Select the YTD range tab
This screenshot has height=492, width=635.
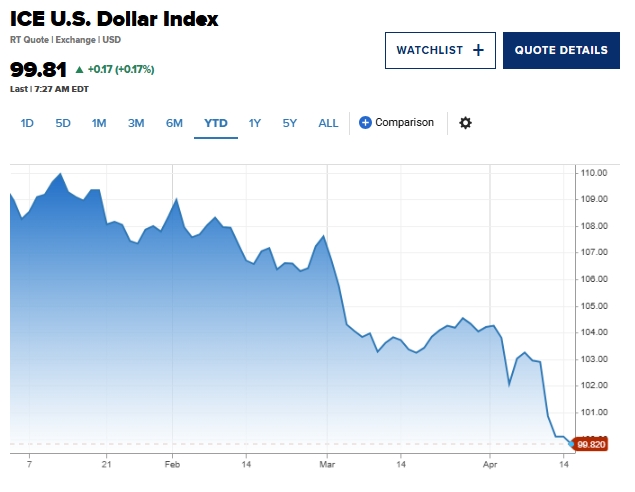[216, 123]
